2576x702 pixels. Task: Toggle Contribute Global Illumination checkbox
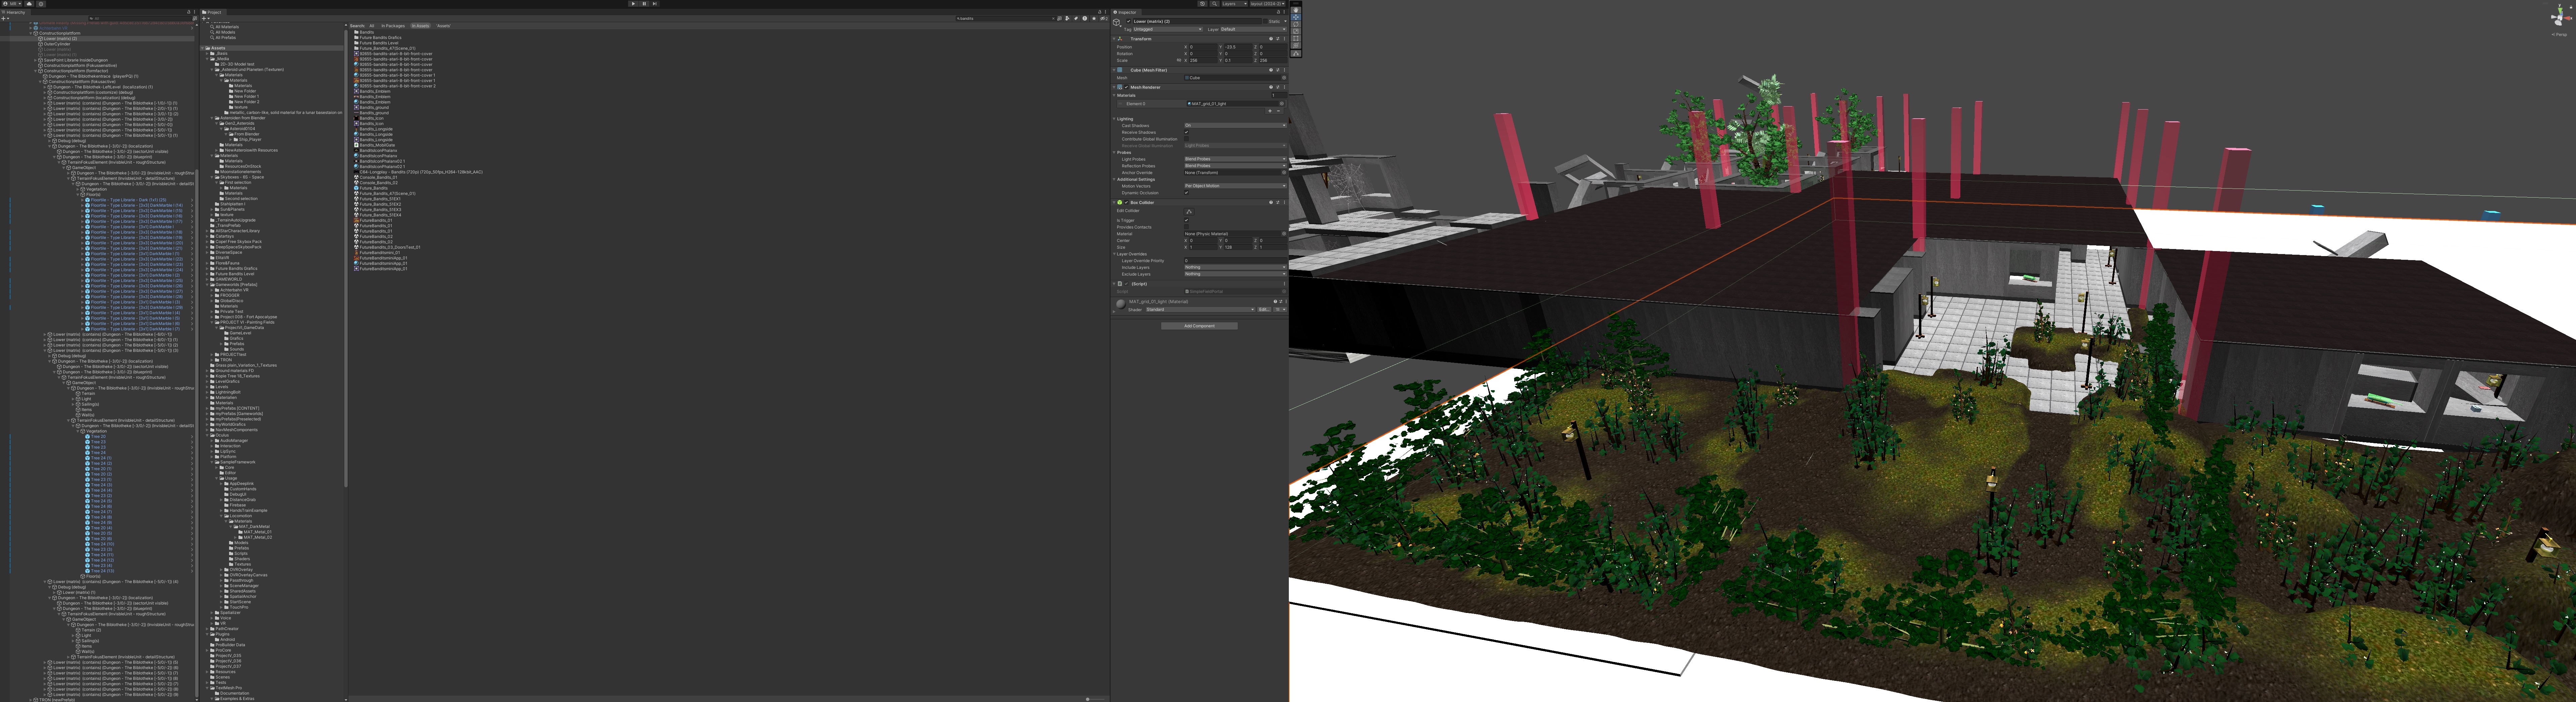[x=1187, y=139]
